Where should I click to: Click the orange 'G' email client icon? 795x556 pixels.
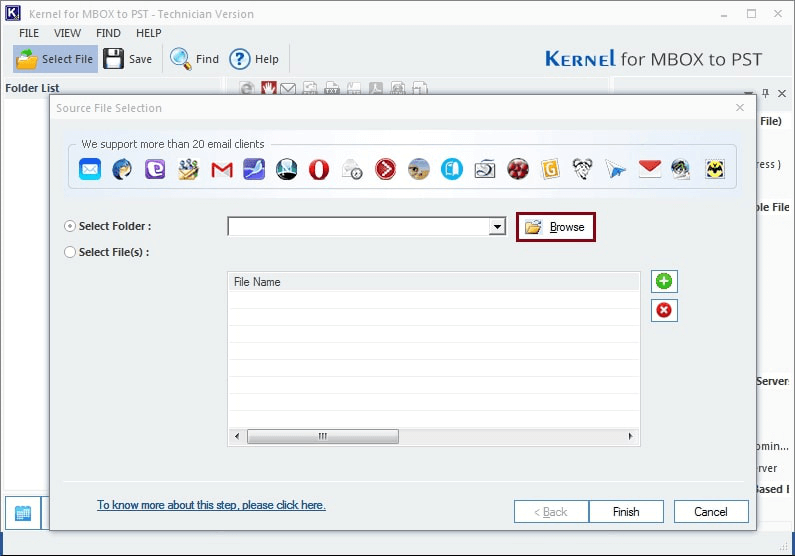coord(550,169)
